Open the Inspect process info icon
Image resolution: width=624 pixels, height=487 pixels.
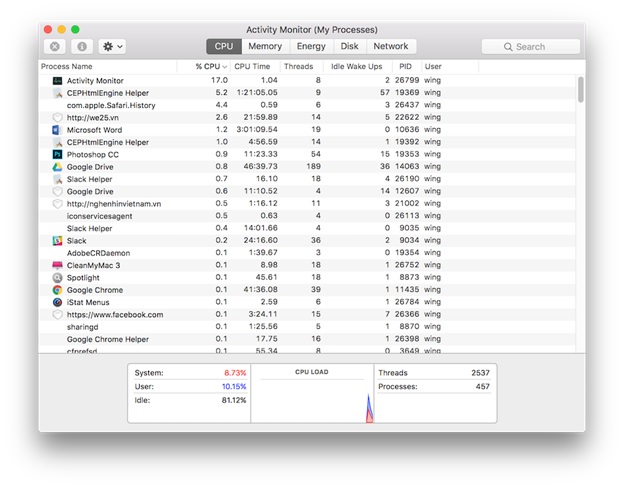click(82, 47)
